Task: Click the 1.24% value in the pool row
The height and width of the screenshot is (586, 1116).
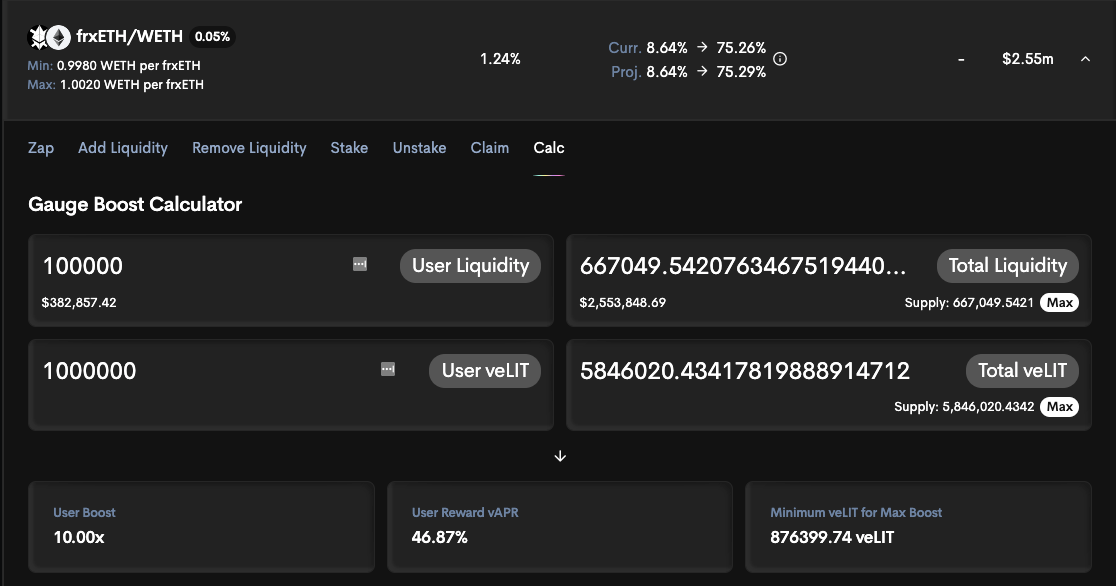Action: 500,59
